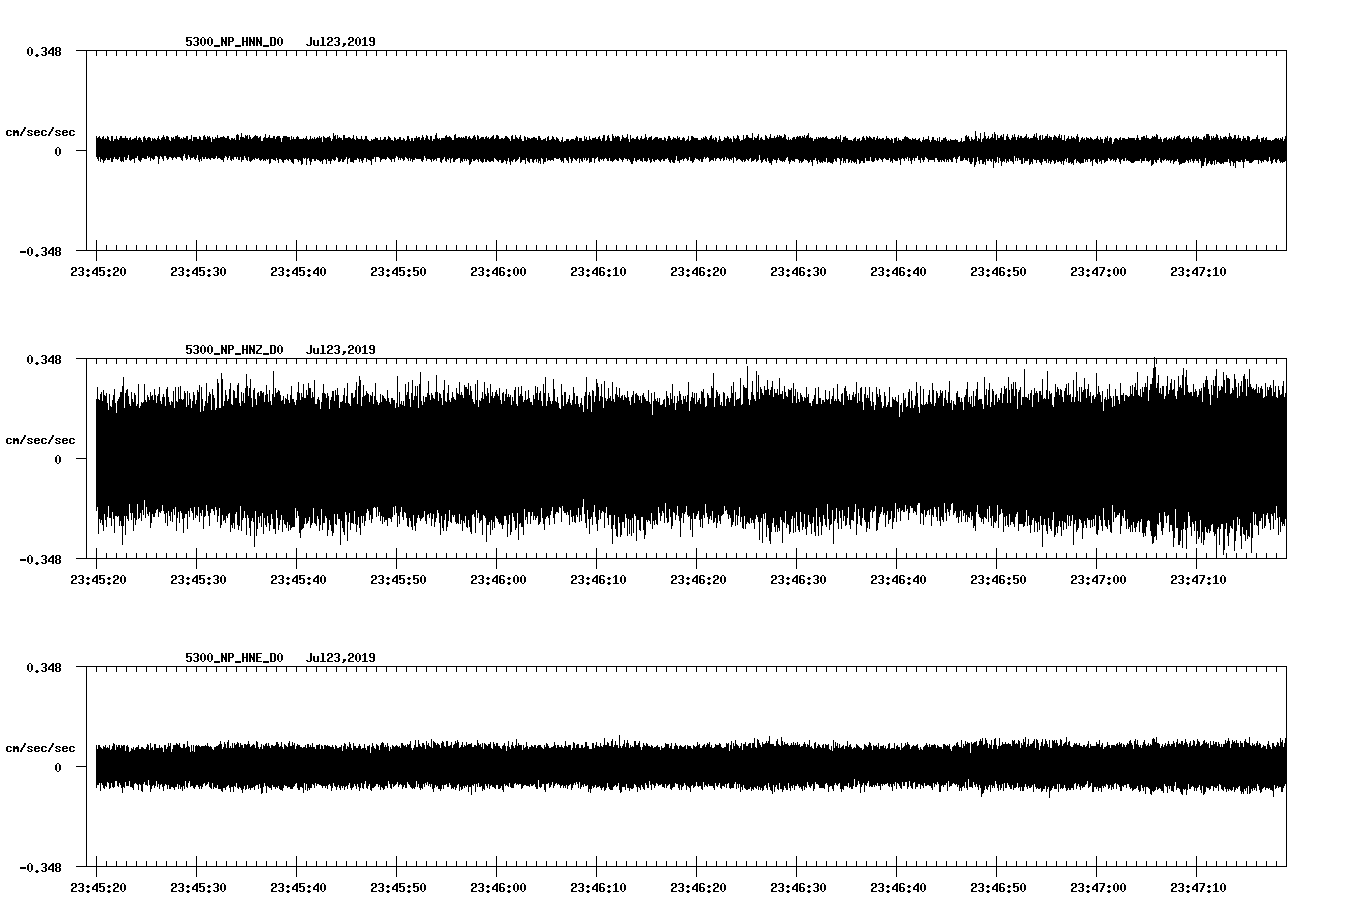The image size is (1358, 924).
Task: Select time 23:46:20 under HNN plot
Action: [698, 272]
